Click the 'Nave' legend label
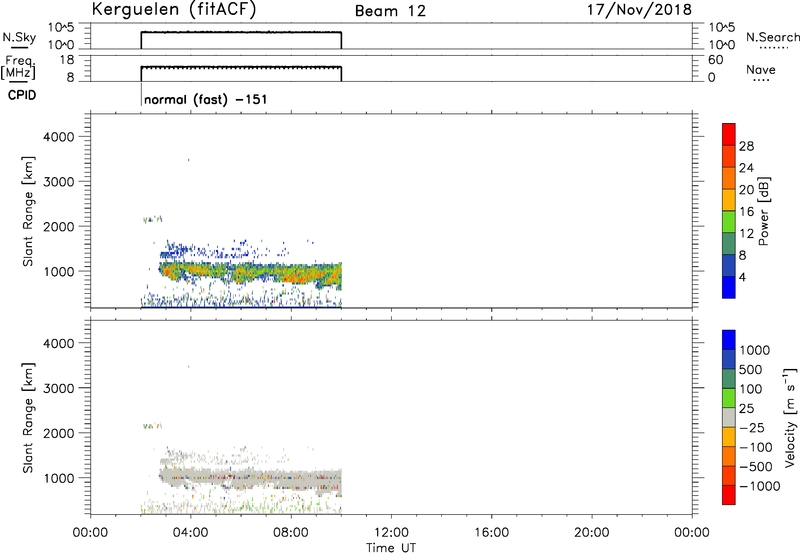Screen dimensions: 800x554 (761, 69)
